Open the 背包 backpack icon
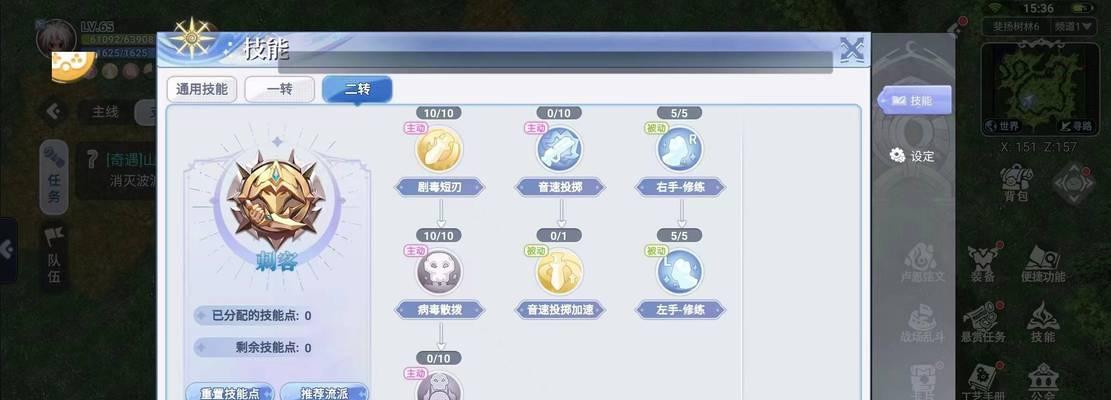Screen dimensions: 1111x400 click(1016, 183)
